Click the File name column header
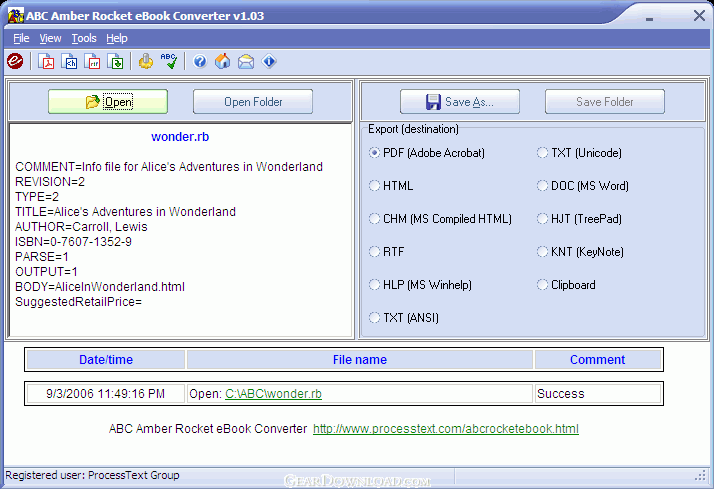 360,360
